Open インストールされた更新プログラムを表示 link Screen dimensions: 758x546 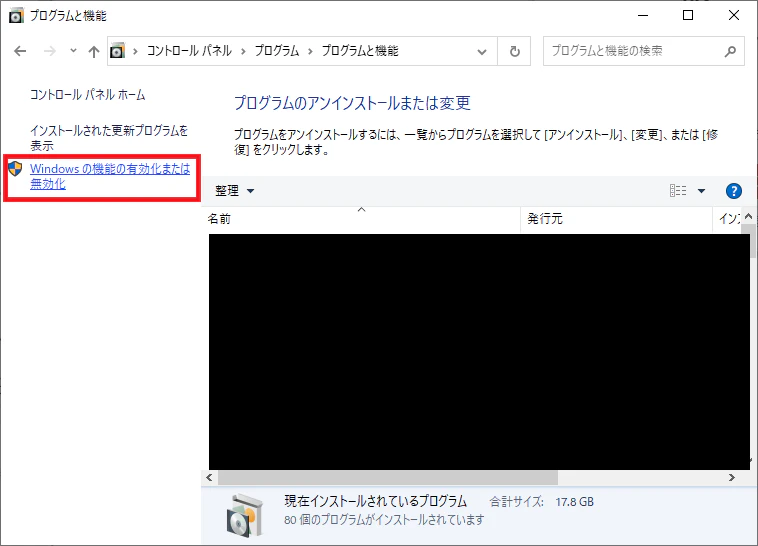coord(109,138)
